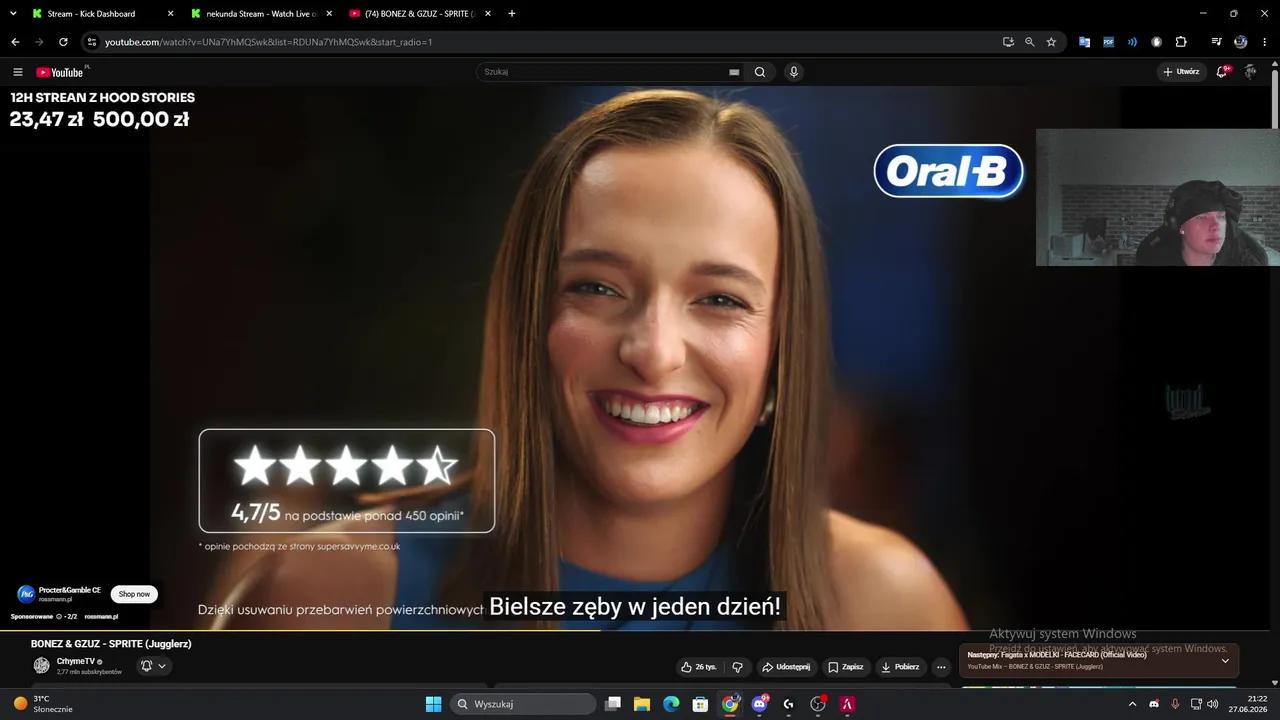
Task: Open tab search dropdown arrow
Action: point(13,14)
